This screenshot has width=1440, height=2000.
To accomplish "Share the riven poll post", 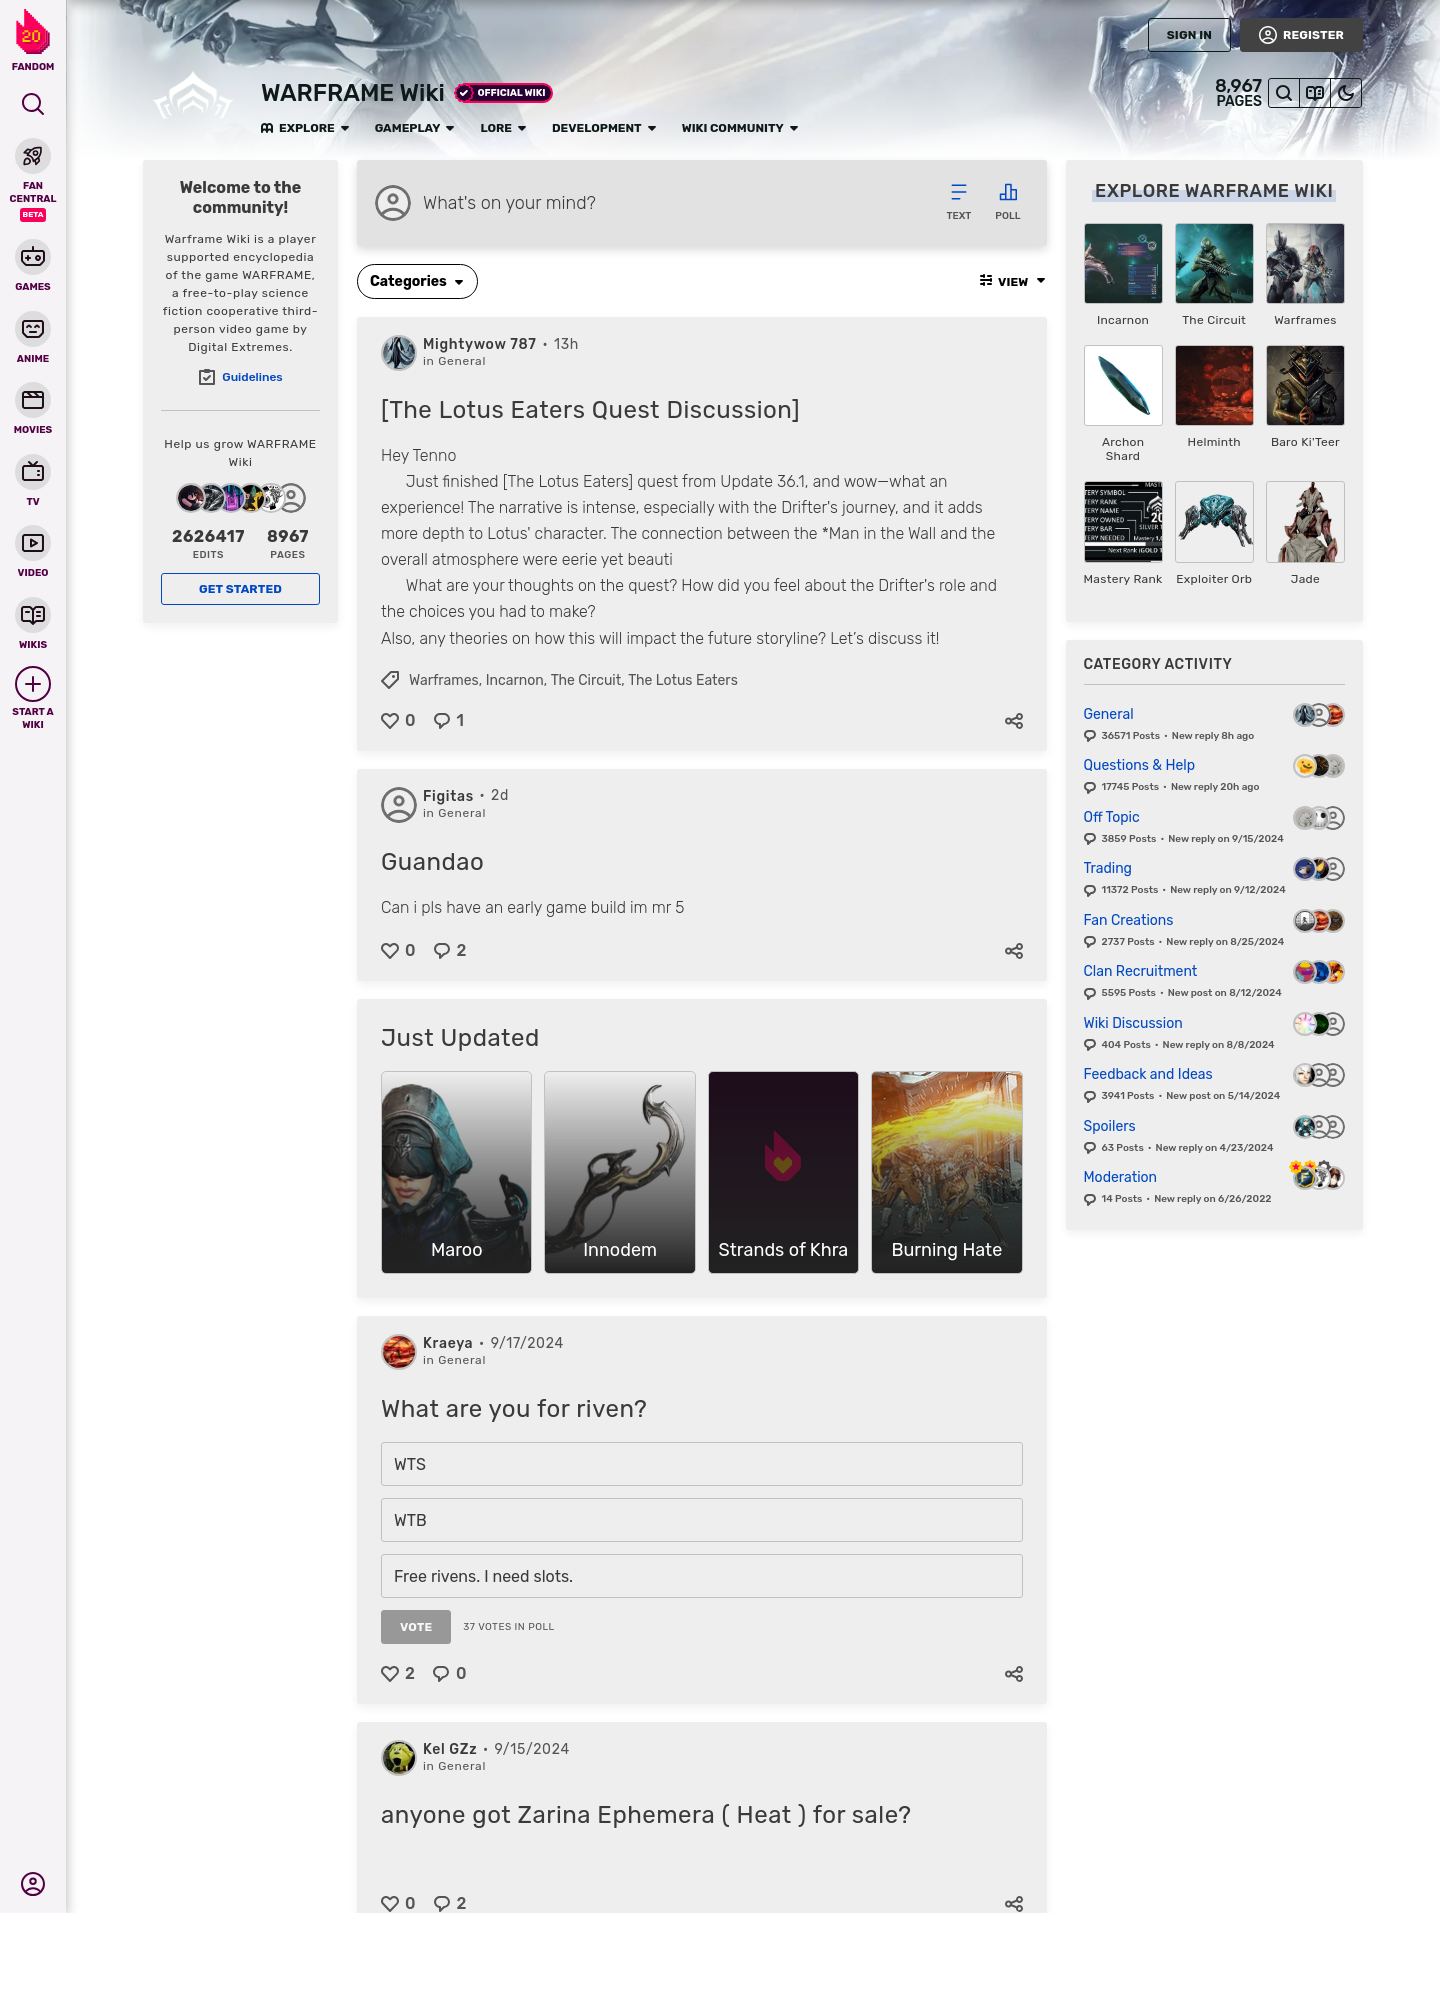I will tap(1014, 1674).
